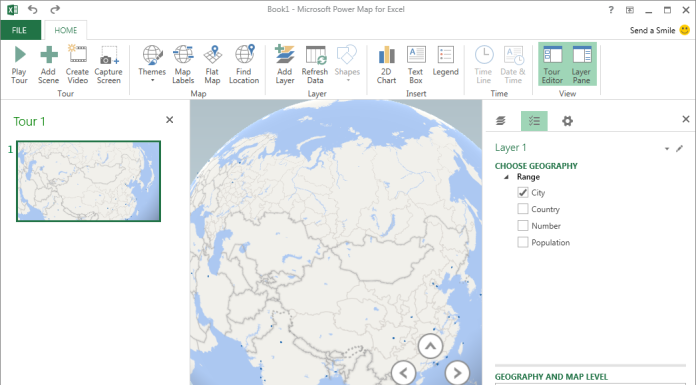Add Layer to the map

point(285,64)
